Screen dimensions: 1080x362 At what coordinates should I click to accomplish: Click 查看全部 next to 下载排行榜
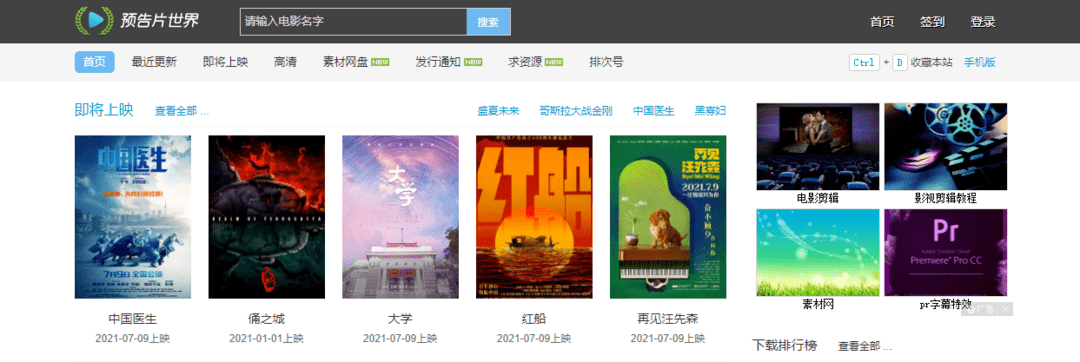pos(865,345)
